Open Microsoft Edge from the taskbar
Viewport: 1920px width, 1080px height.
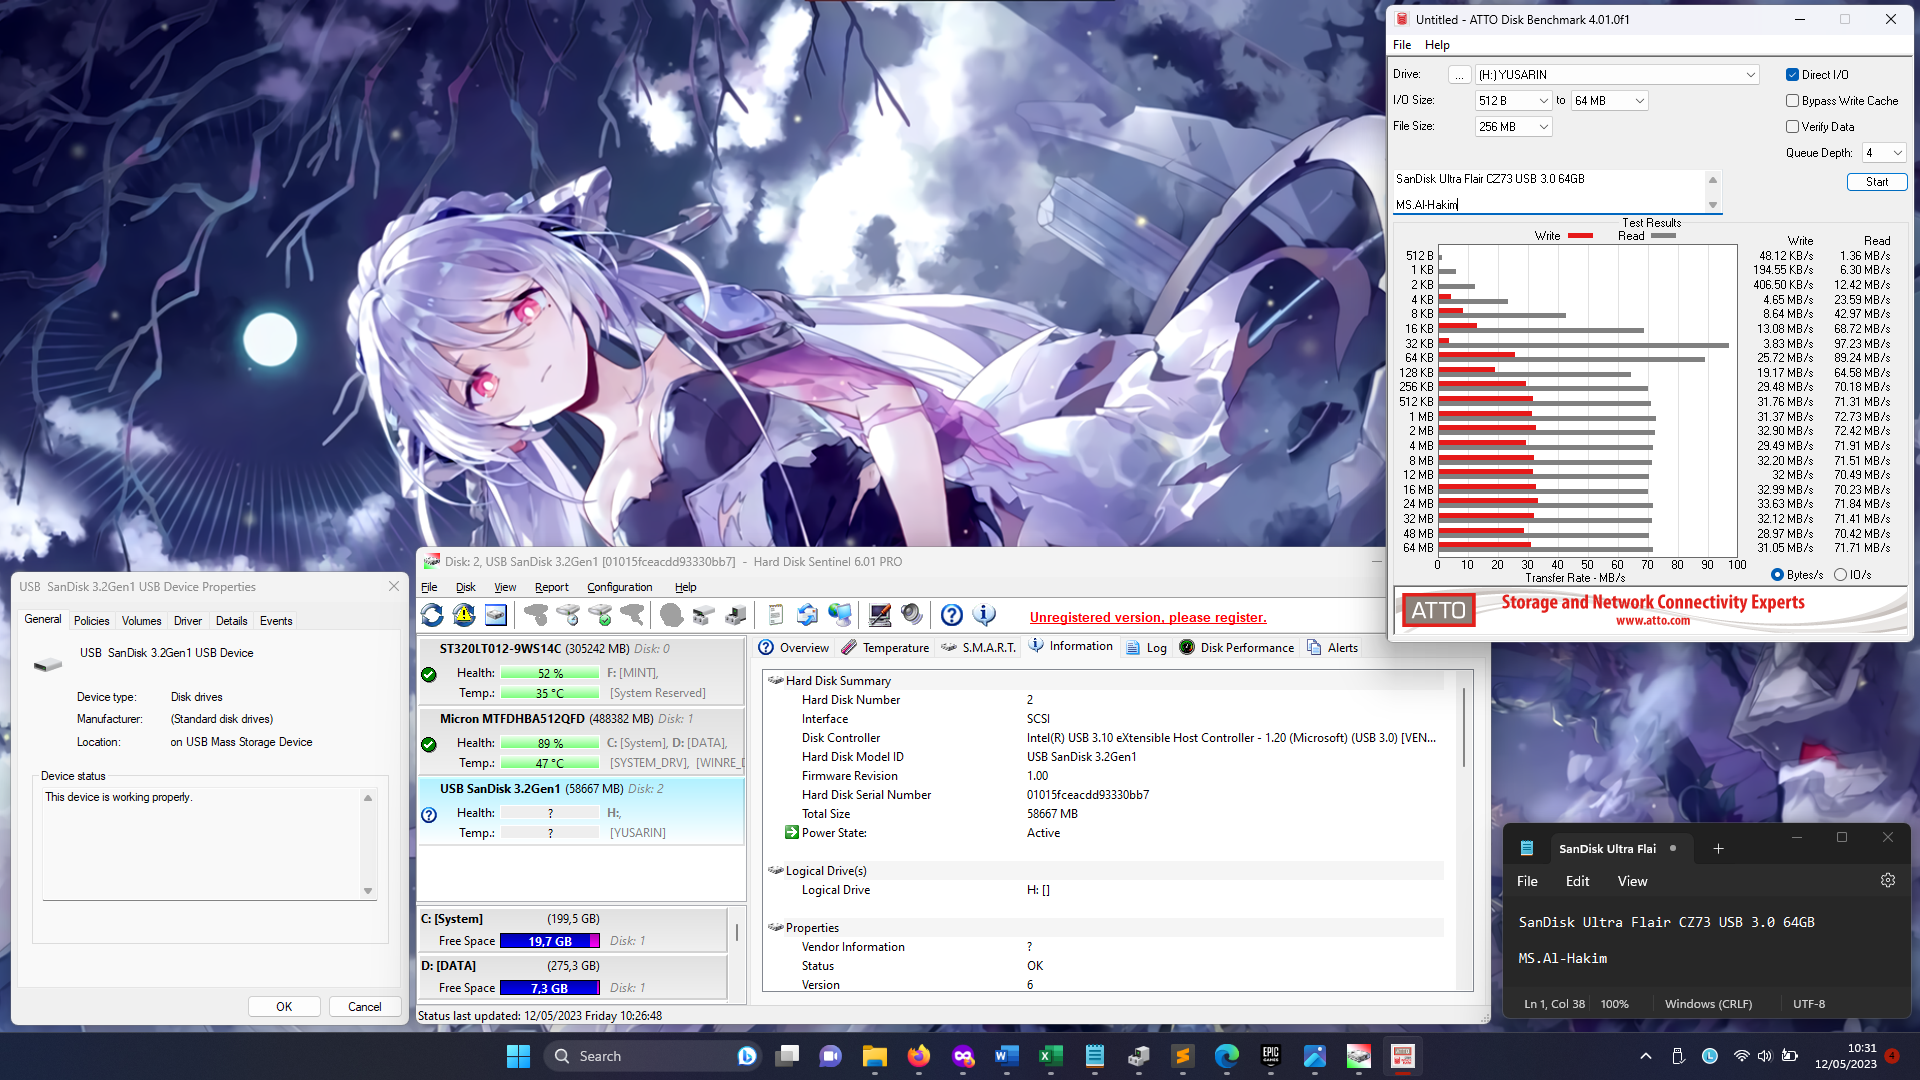pyautogui.click(x=1226, y=1056)
